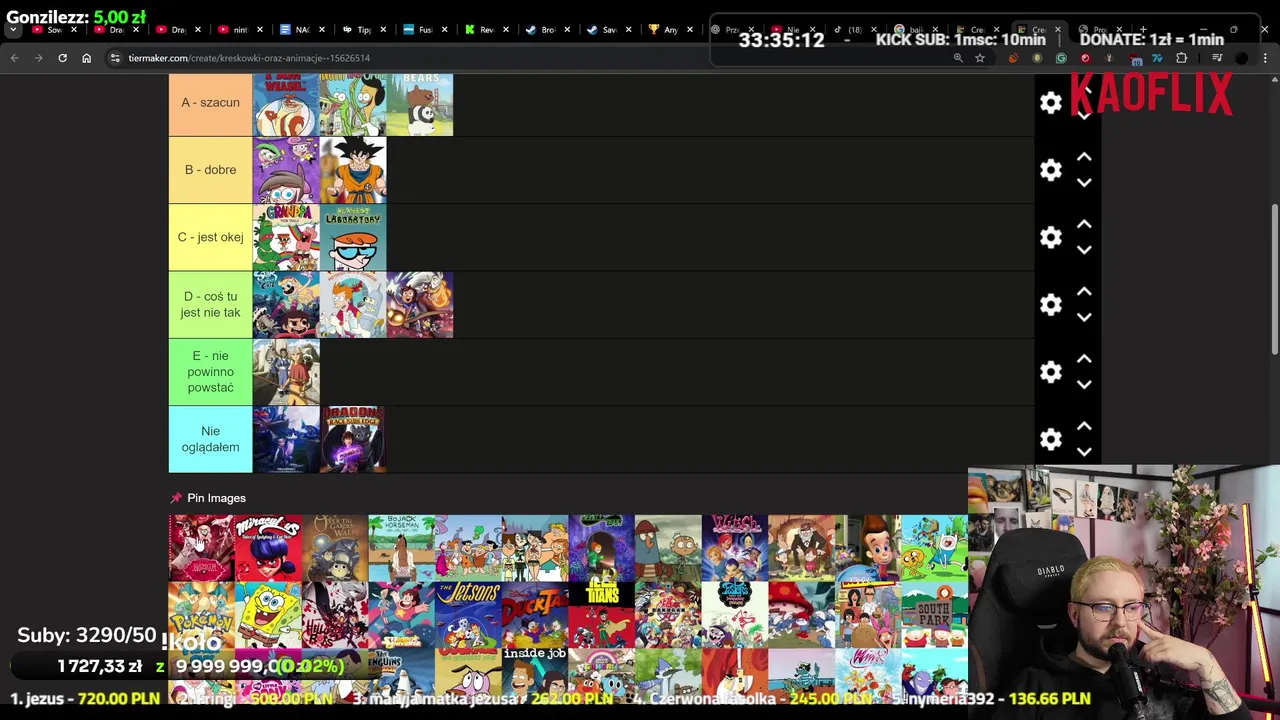
Task: Edit the 'A - szacun' tier label
Action: [210, 102]
